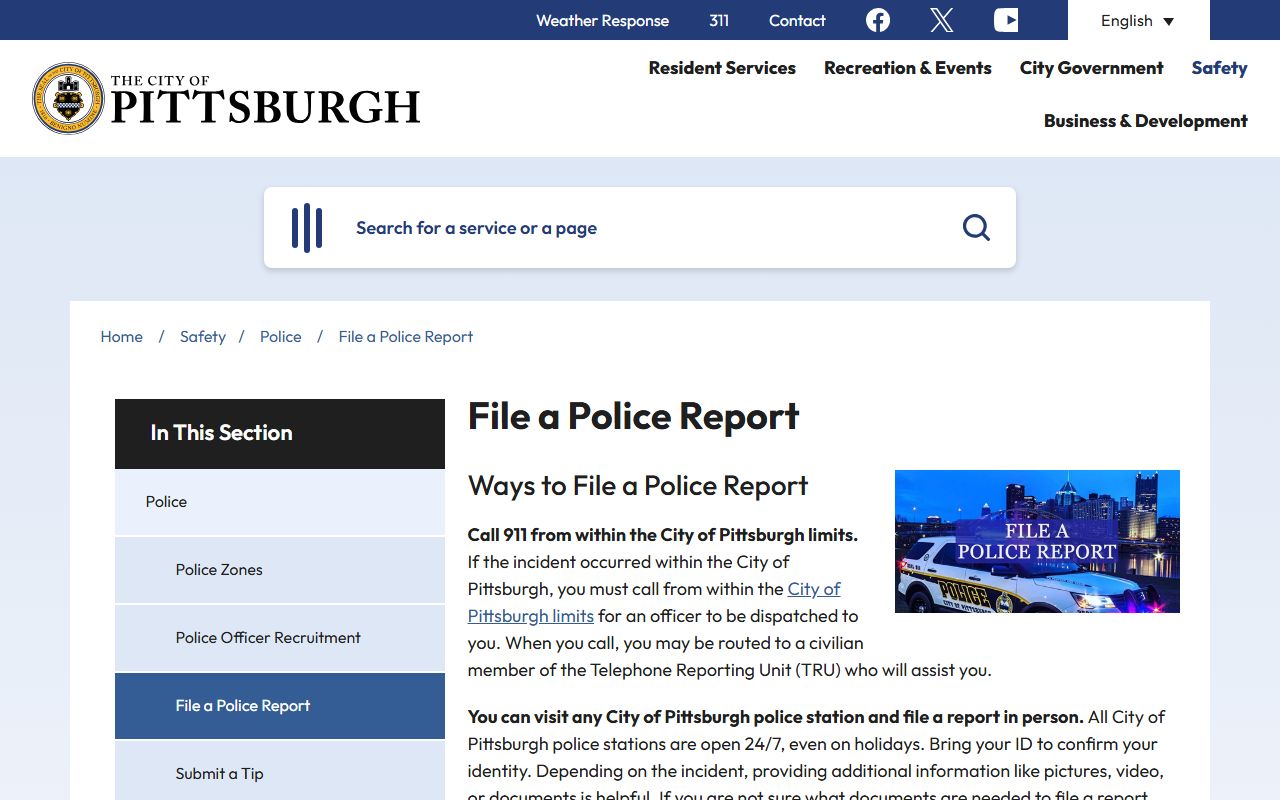Go to Police in the breadcrumb

(x=281, y=337)
